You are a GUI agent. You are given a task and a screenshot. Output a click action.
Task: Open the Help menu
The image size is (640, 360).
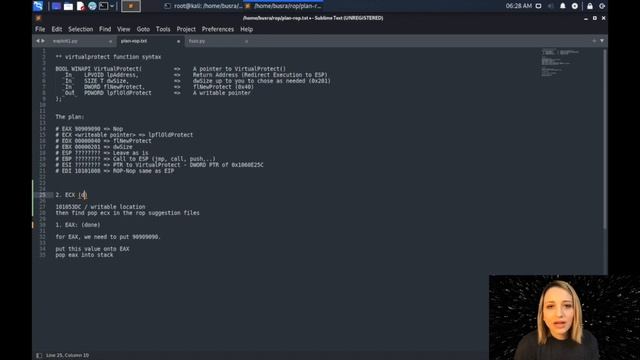[246, 29]
